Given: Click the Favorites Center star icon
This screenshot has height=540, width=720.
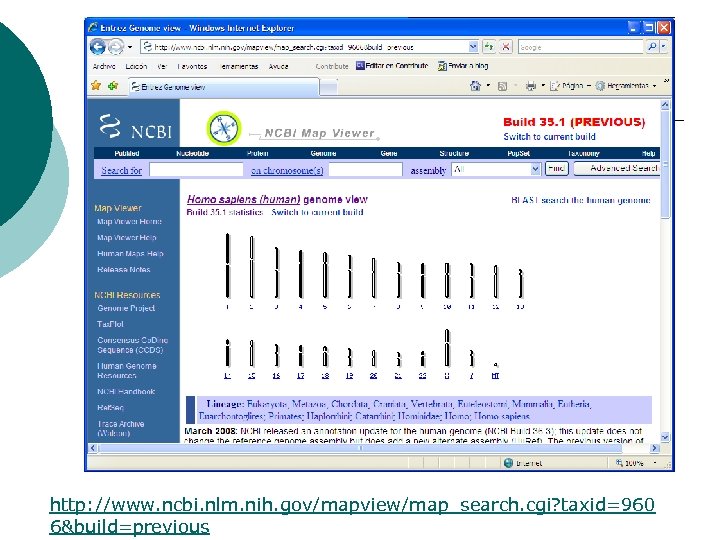Looking at the screenshot, I should point(96,85).
